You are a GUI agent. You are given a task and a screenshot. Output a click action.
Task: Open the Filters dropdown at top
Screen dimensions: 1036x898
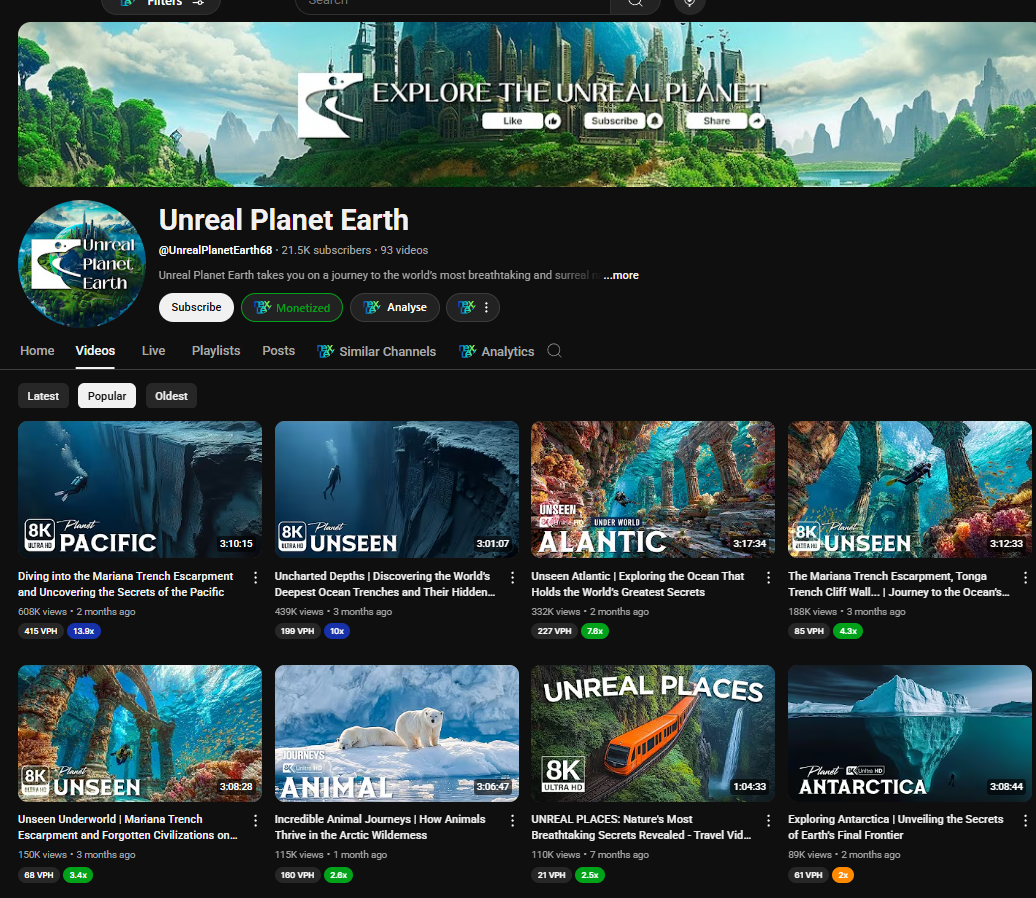click(161, 4)
